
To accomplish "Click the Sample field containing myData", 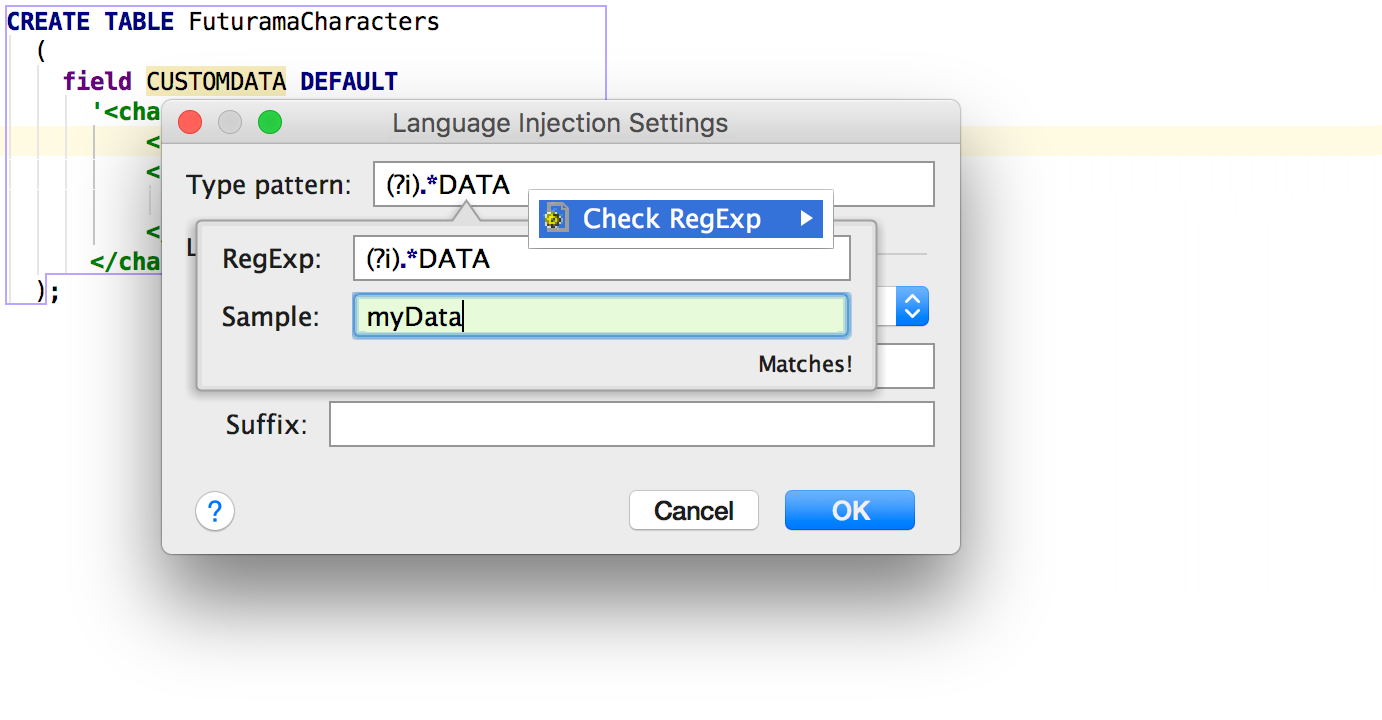I will click(x=600, y=317).
